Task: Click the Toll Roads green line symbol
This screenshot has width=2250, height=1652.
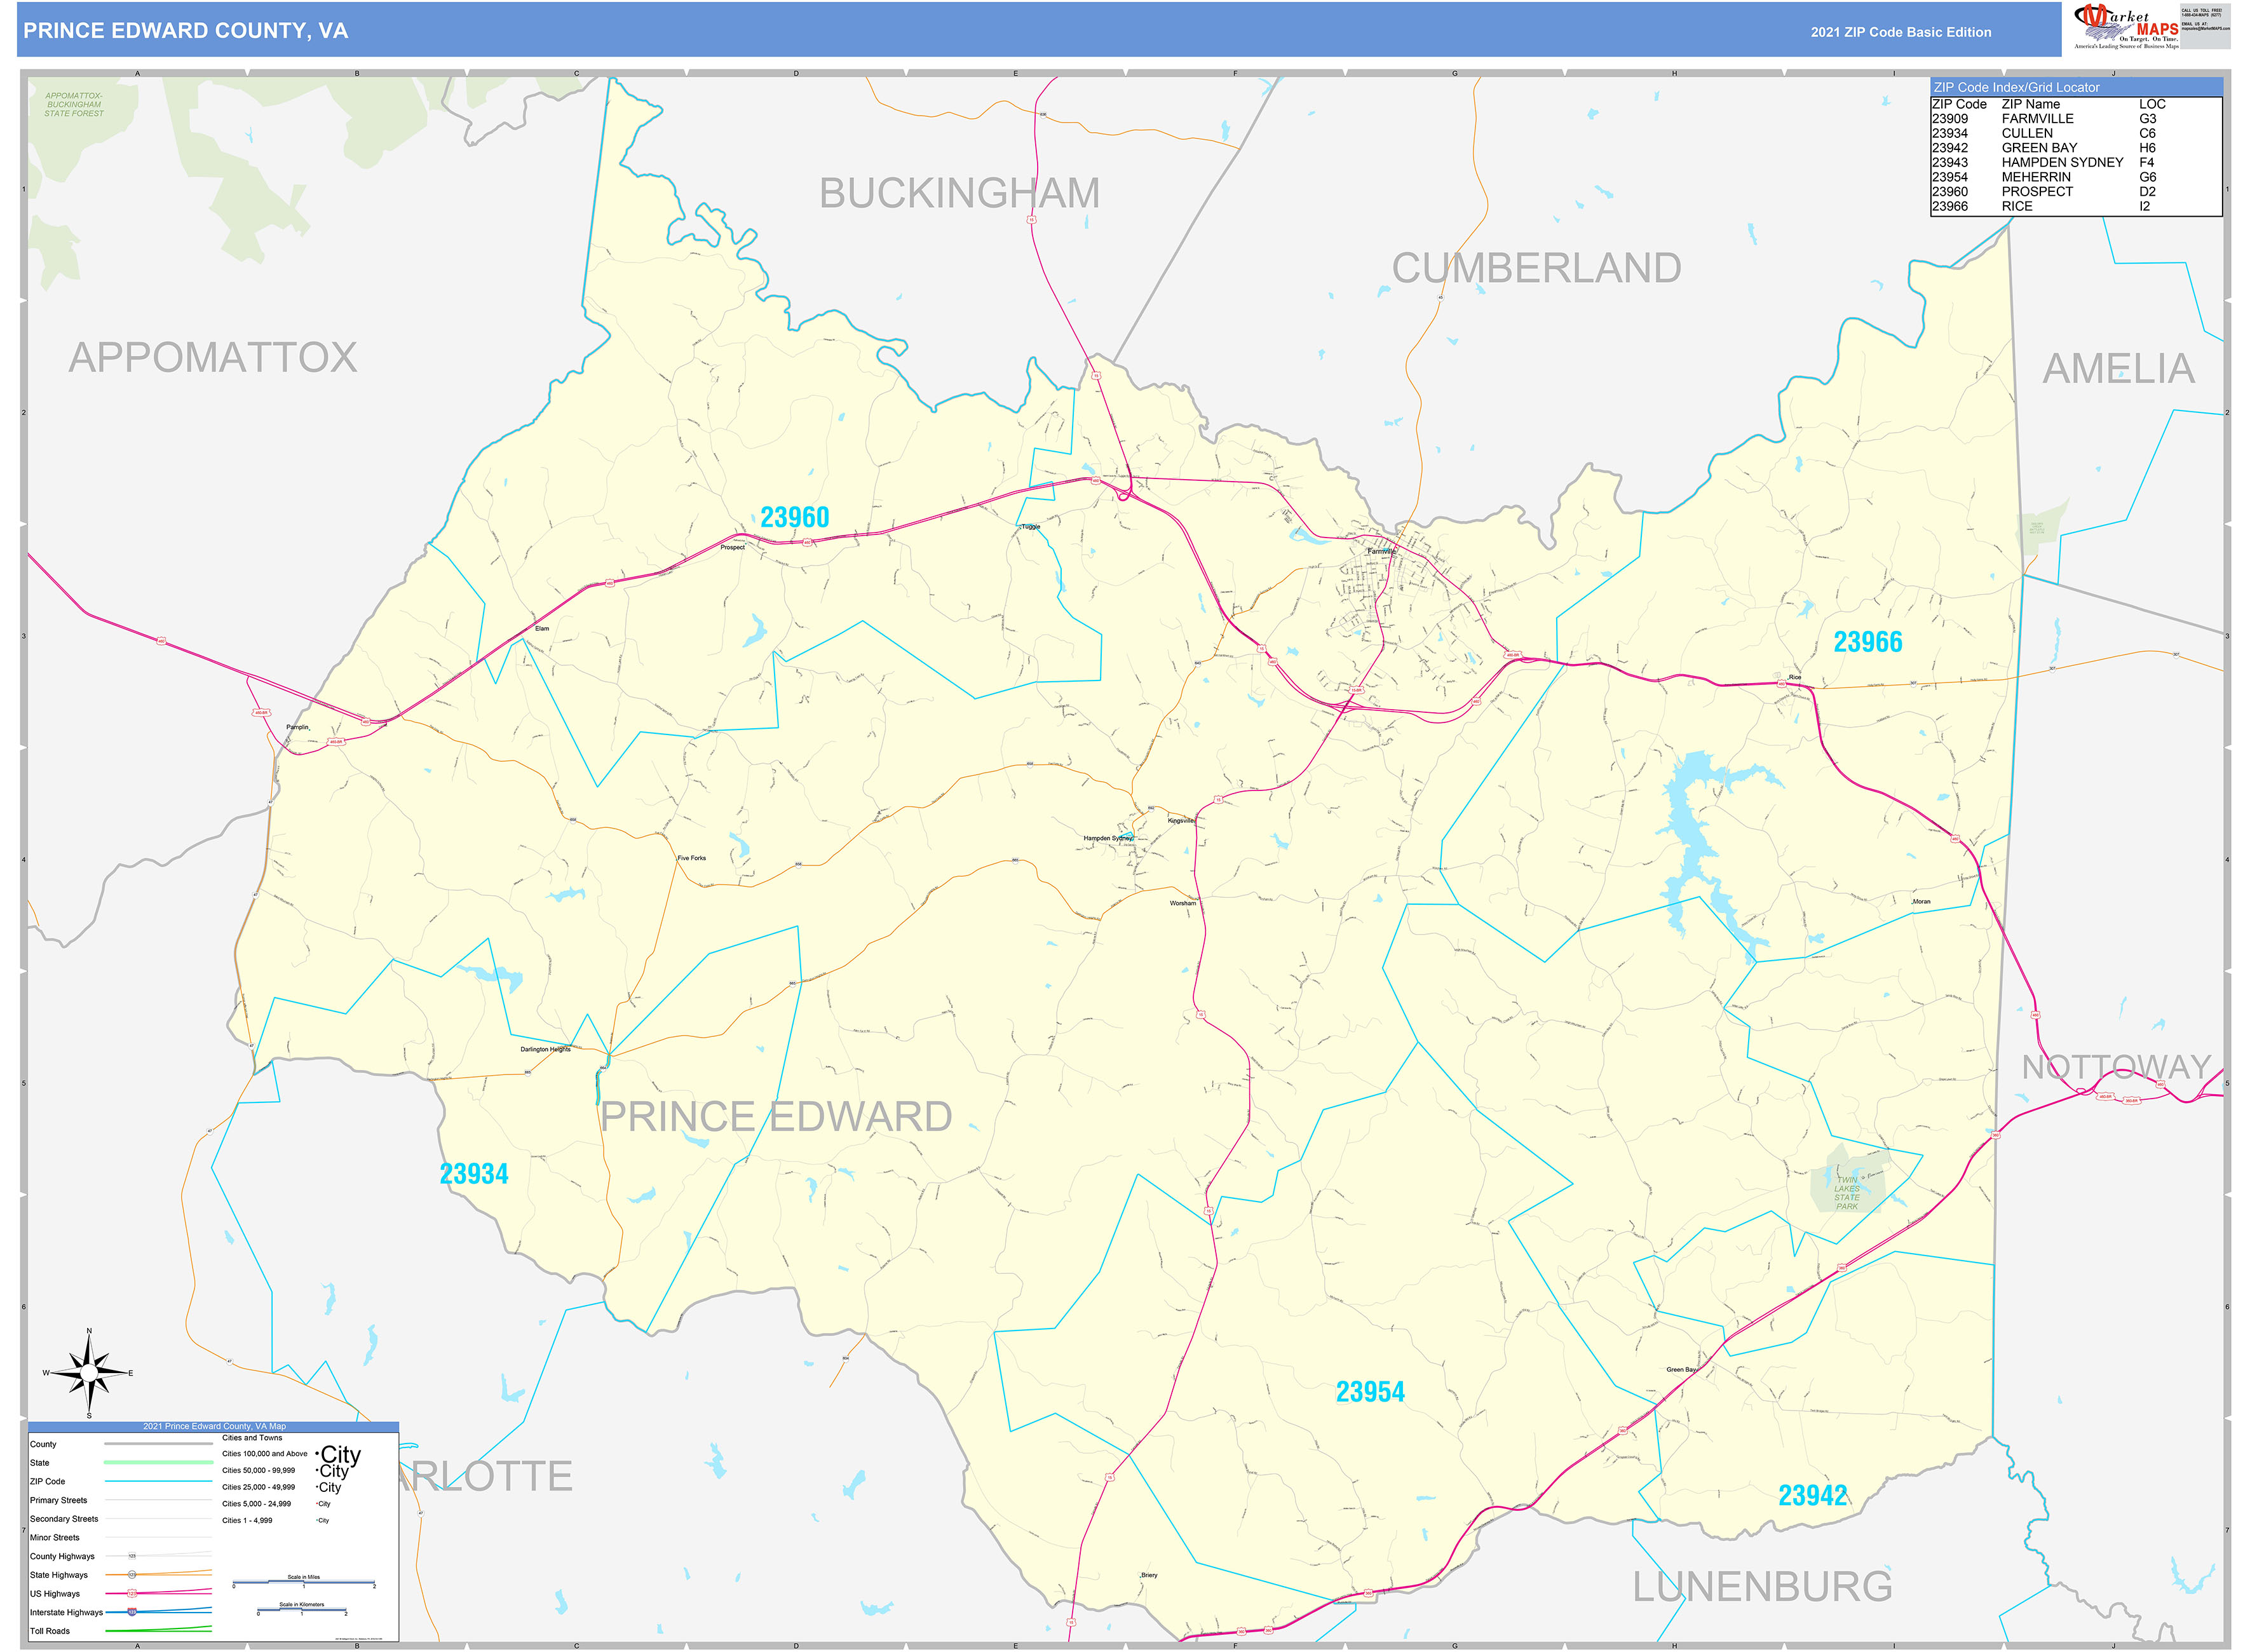Action: click(x=159, y=1631)
